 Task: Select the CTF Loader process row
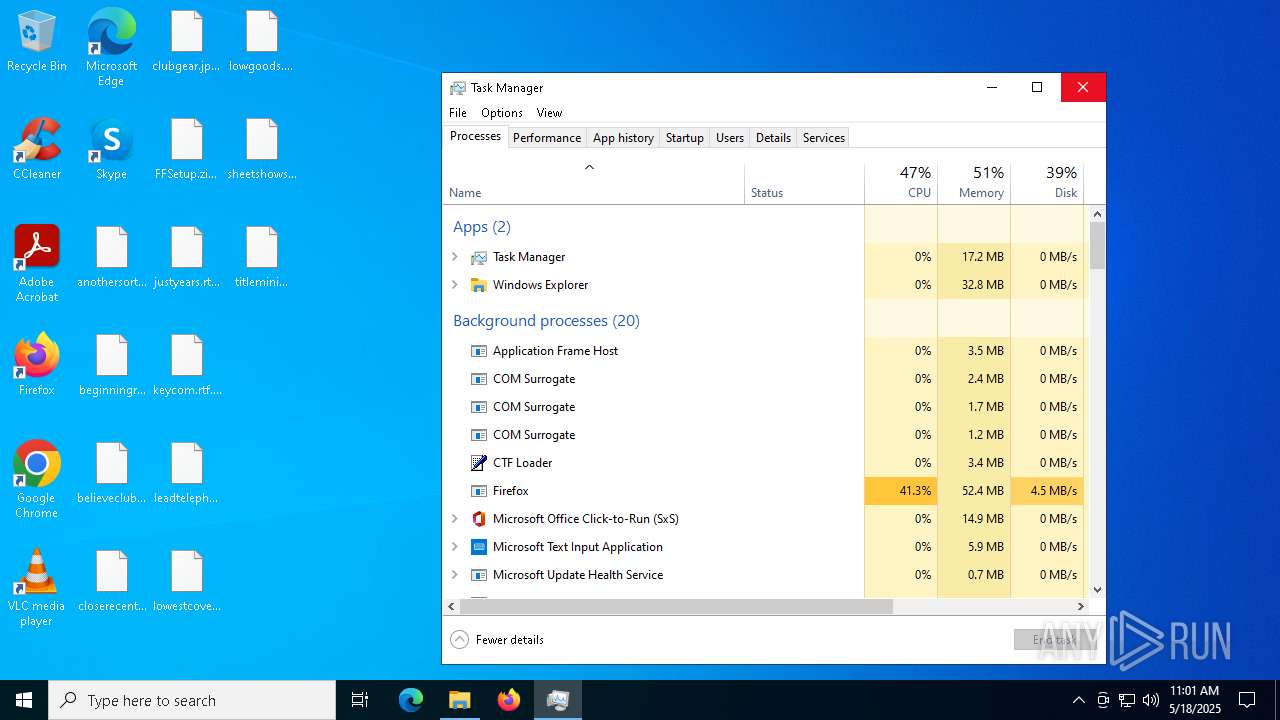click(x=765, y=463)
